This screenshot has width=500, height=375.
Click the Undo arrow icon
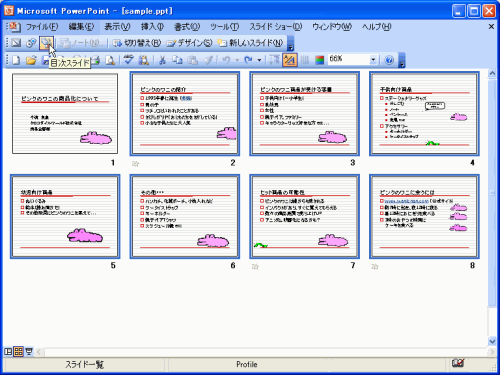pyautogui.click(x=227, y=60)
